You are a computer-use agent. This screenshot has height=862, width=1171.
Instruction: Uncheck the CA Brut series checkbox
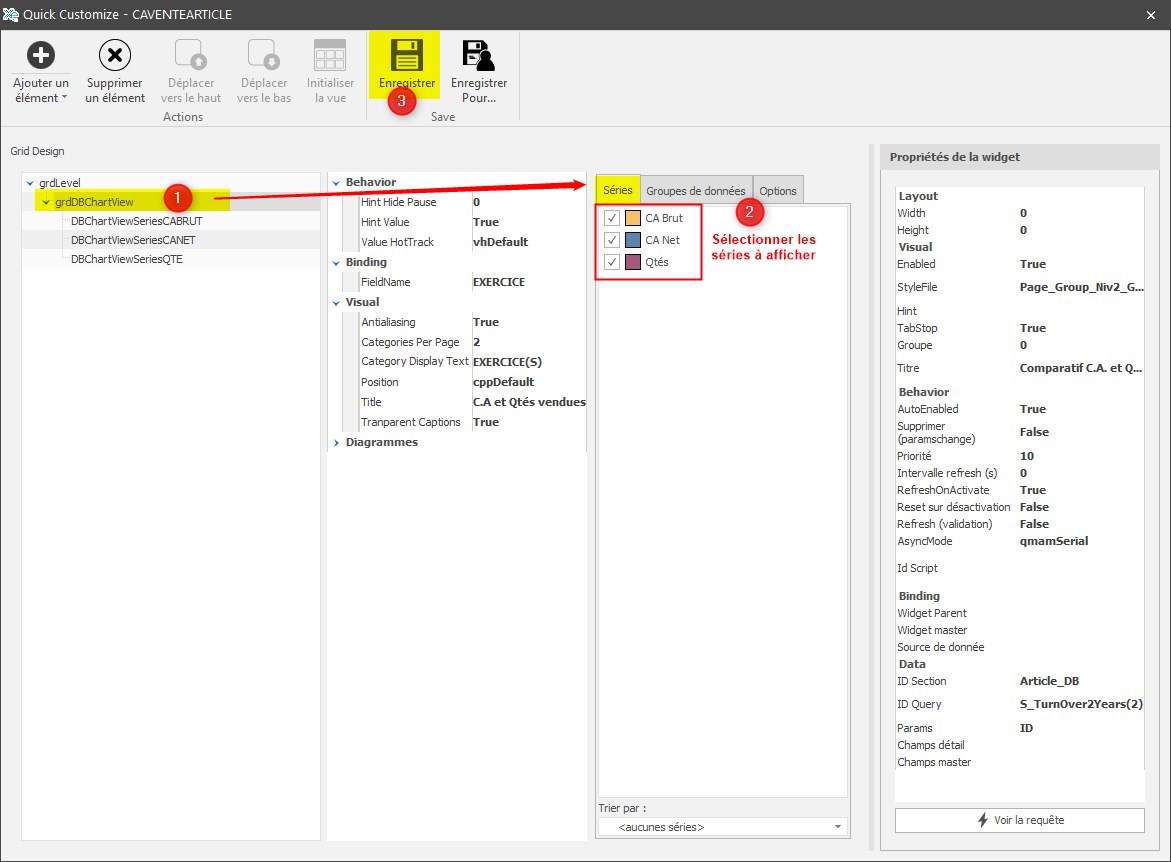point(612,218)
